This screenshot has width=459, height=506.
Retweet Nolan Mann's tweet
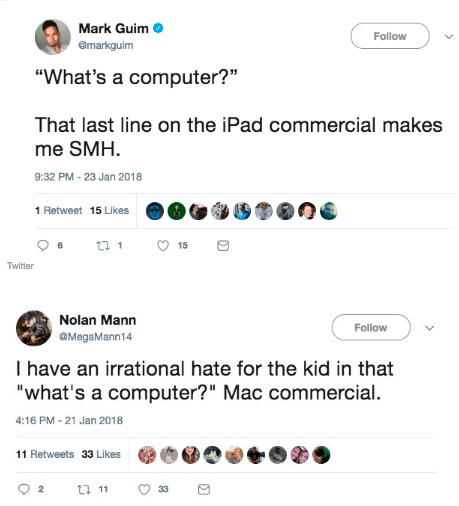tap(84, 489)
